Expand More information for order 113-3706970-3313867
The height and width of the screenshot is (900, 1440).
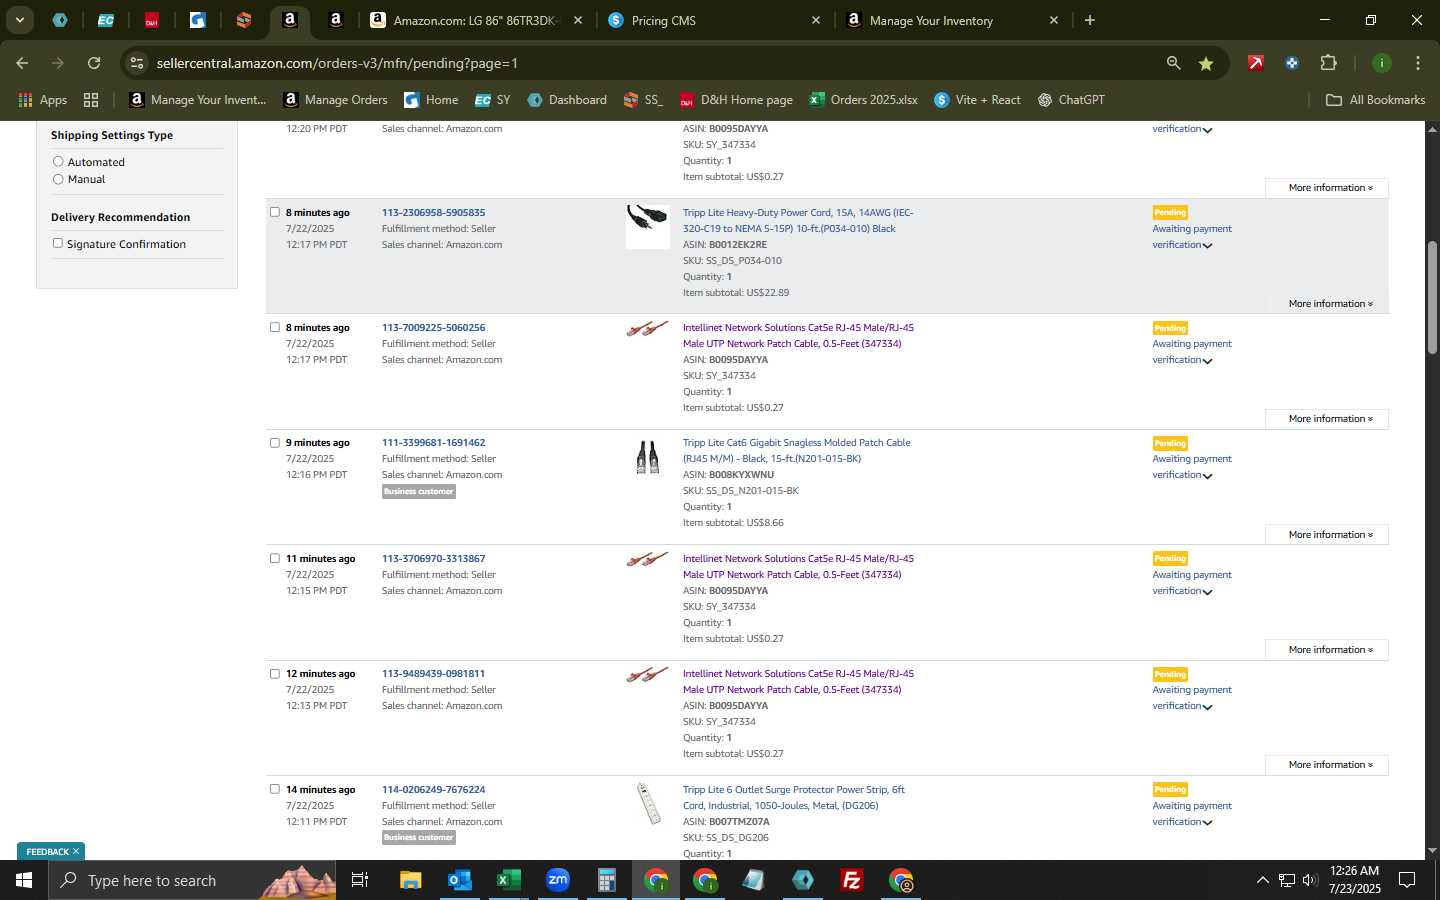[x=1327, y=650]
